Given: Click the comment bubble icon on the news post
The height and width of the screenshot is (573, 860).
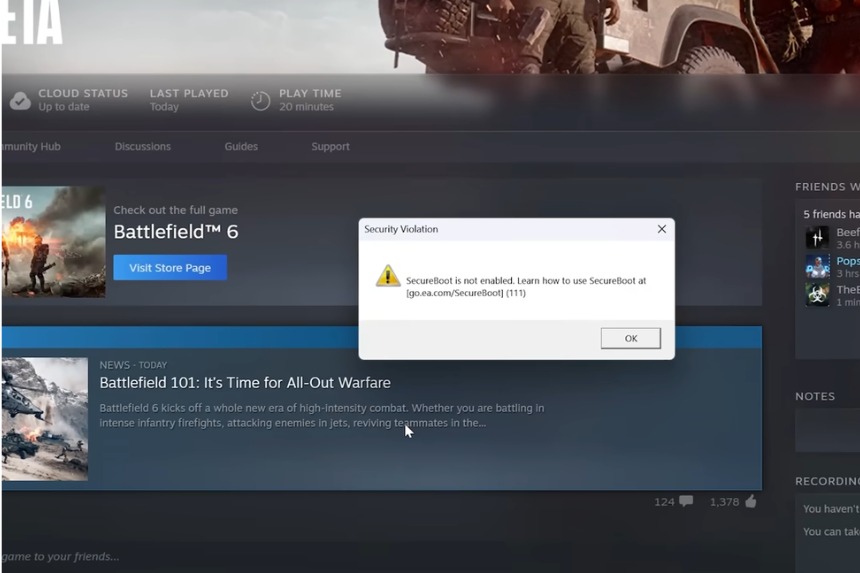Looking at the screenshot, I should [685, 501].
